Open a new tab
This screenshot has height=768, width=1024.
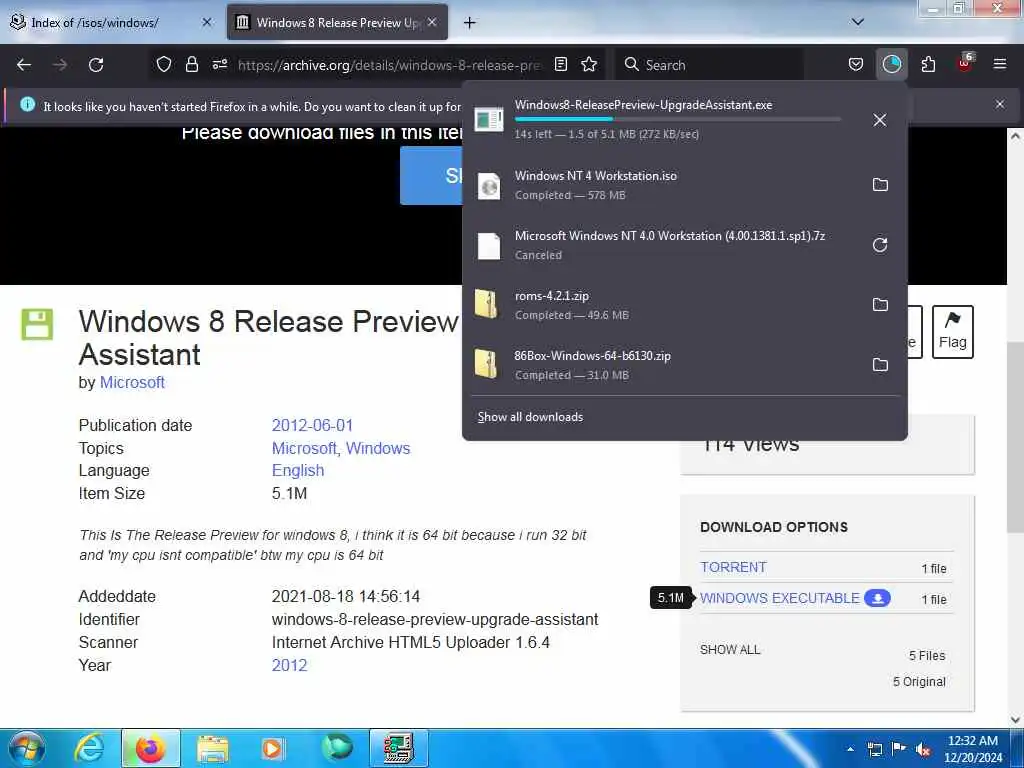(469, 23)
